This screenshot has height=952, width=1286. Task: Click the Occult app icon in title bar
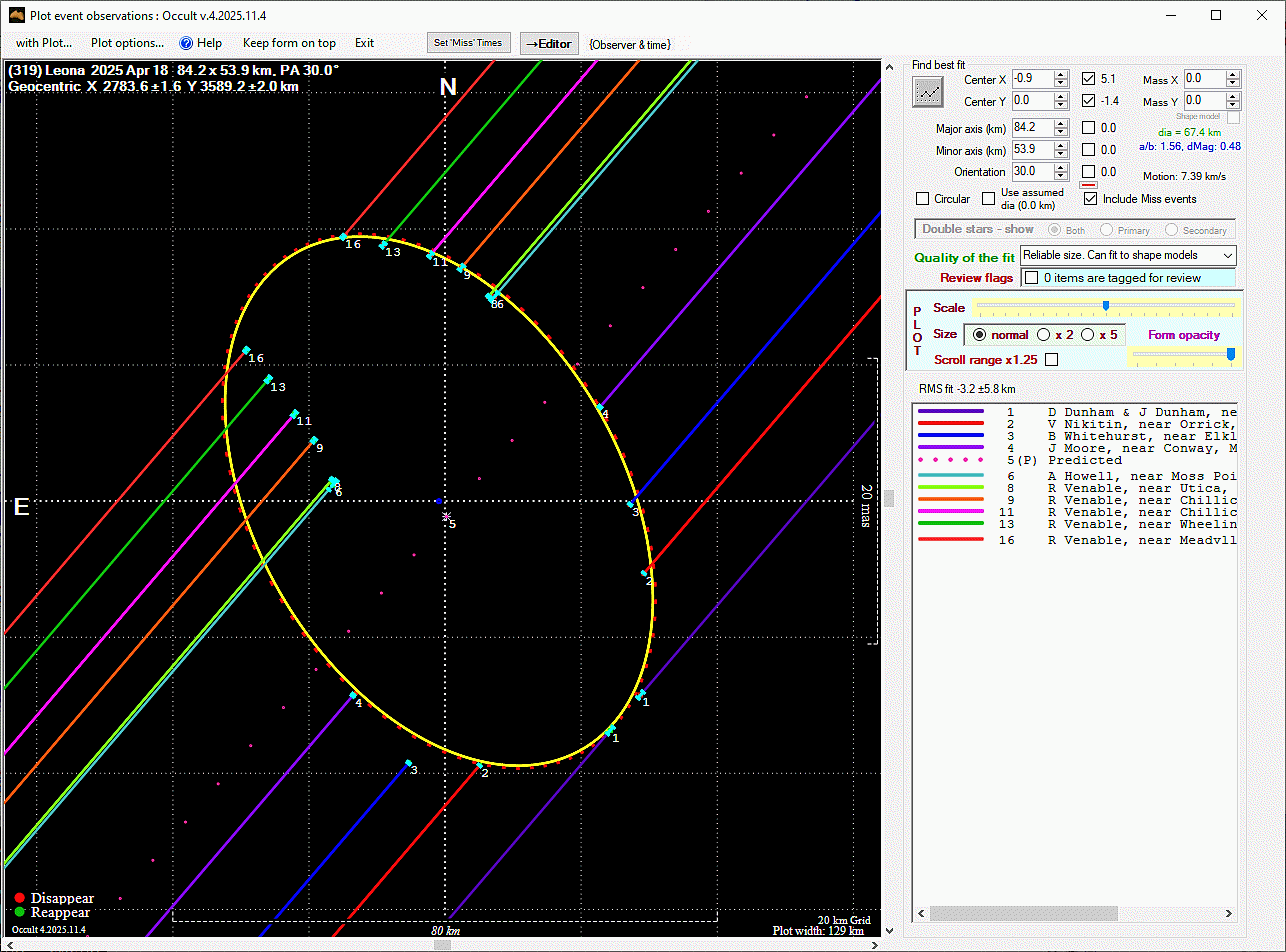click(x=16, y=16)
